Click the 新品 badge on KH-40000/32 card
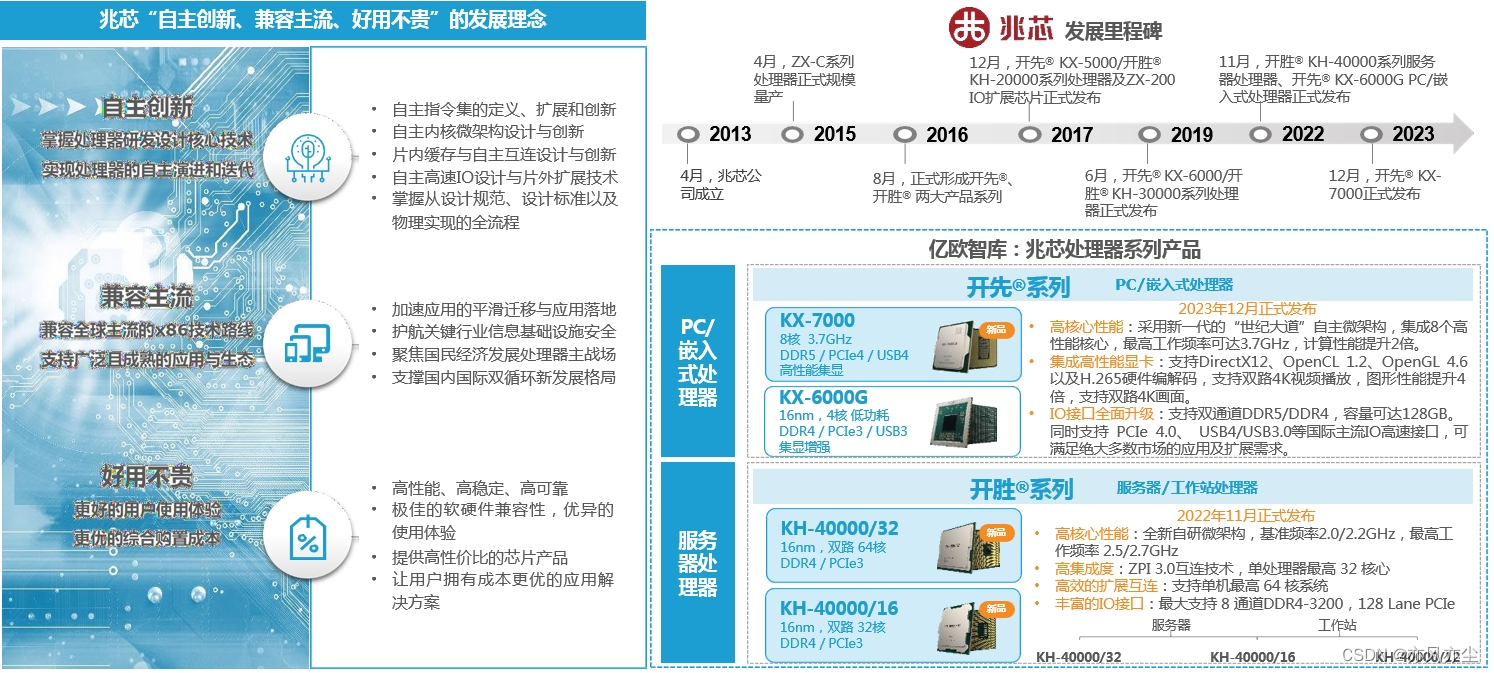Screen dimensions: 1494x673 [x=995, y=532]
